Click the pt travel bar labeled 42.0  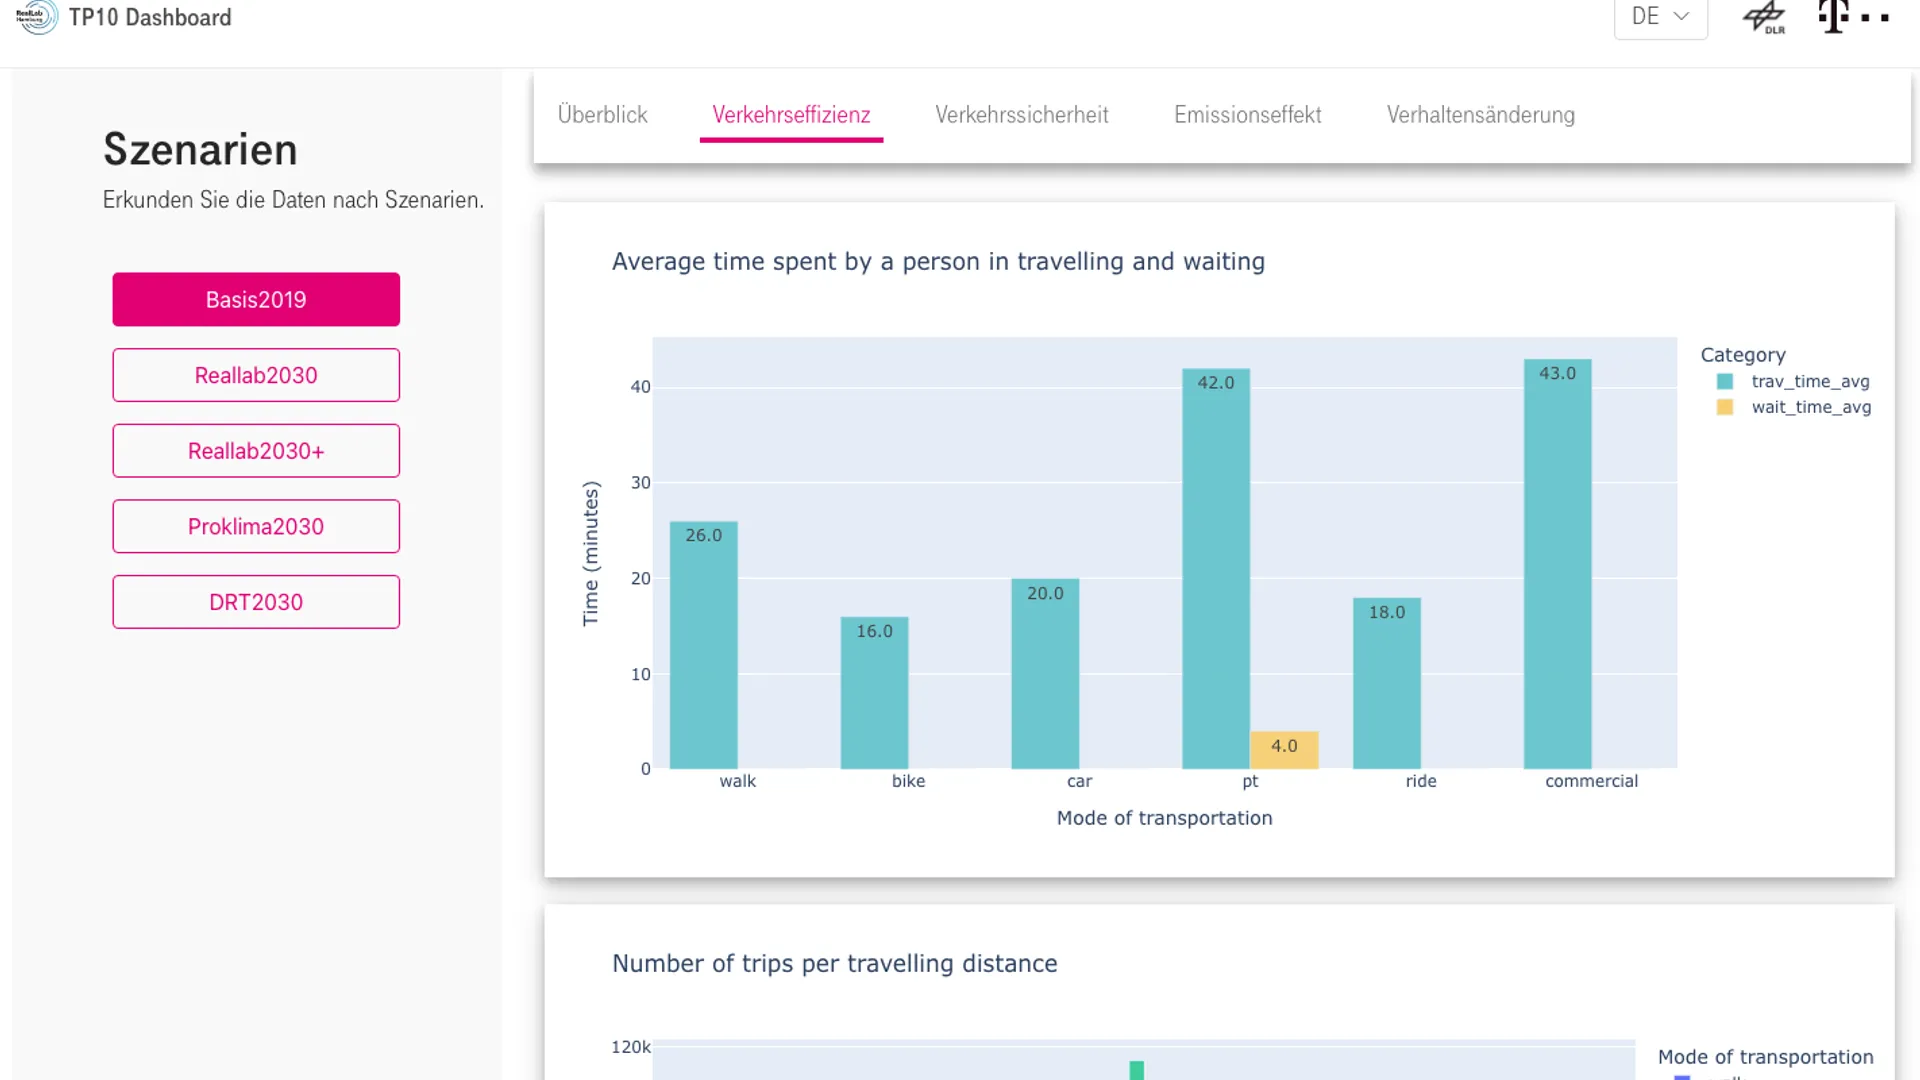pos(1216,569)
